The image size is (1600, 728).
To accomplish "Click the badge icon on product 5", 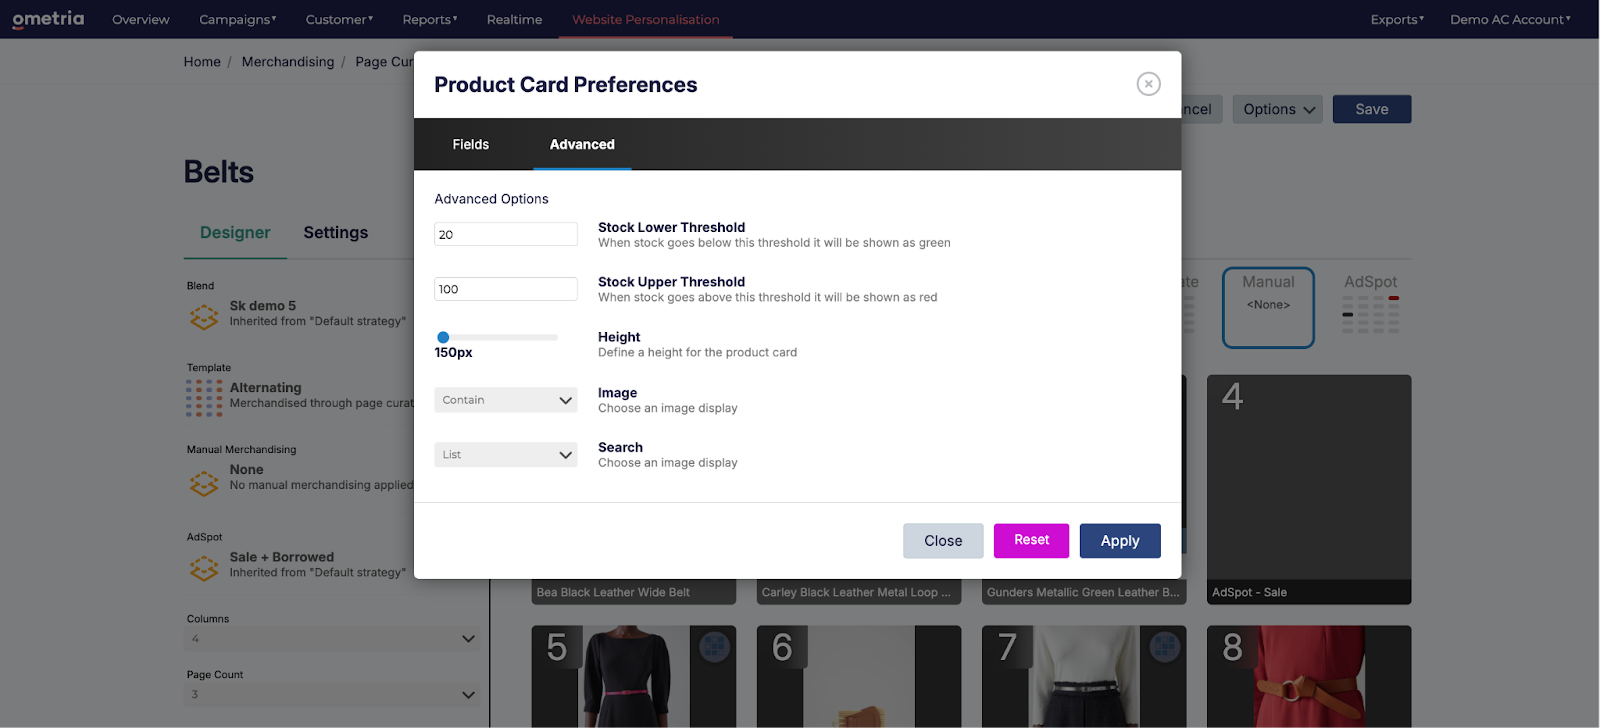I will click(714, 647).
